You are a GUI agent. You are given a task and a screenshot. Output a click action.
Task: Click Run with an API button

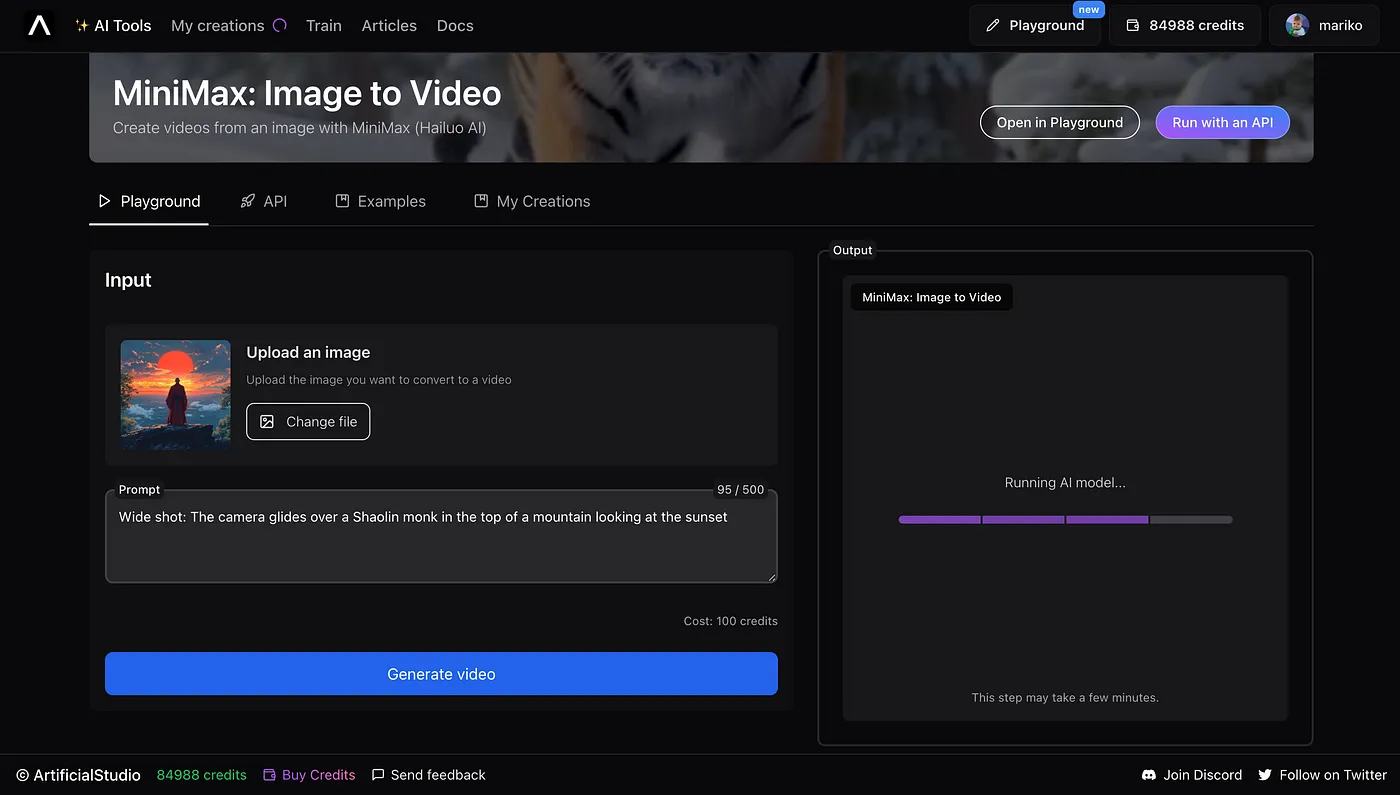tap(1223, 122)
